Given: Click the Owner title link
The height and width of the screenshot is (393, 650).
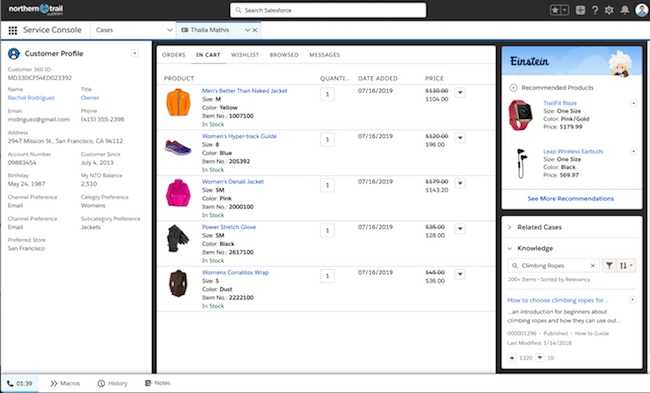Looking at the screenshot, I should (90, 98).
